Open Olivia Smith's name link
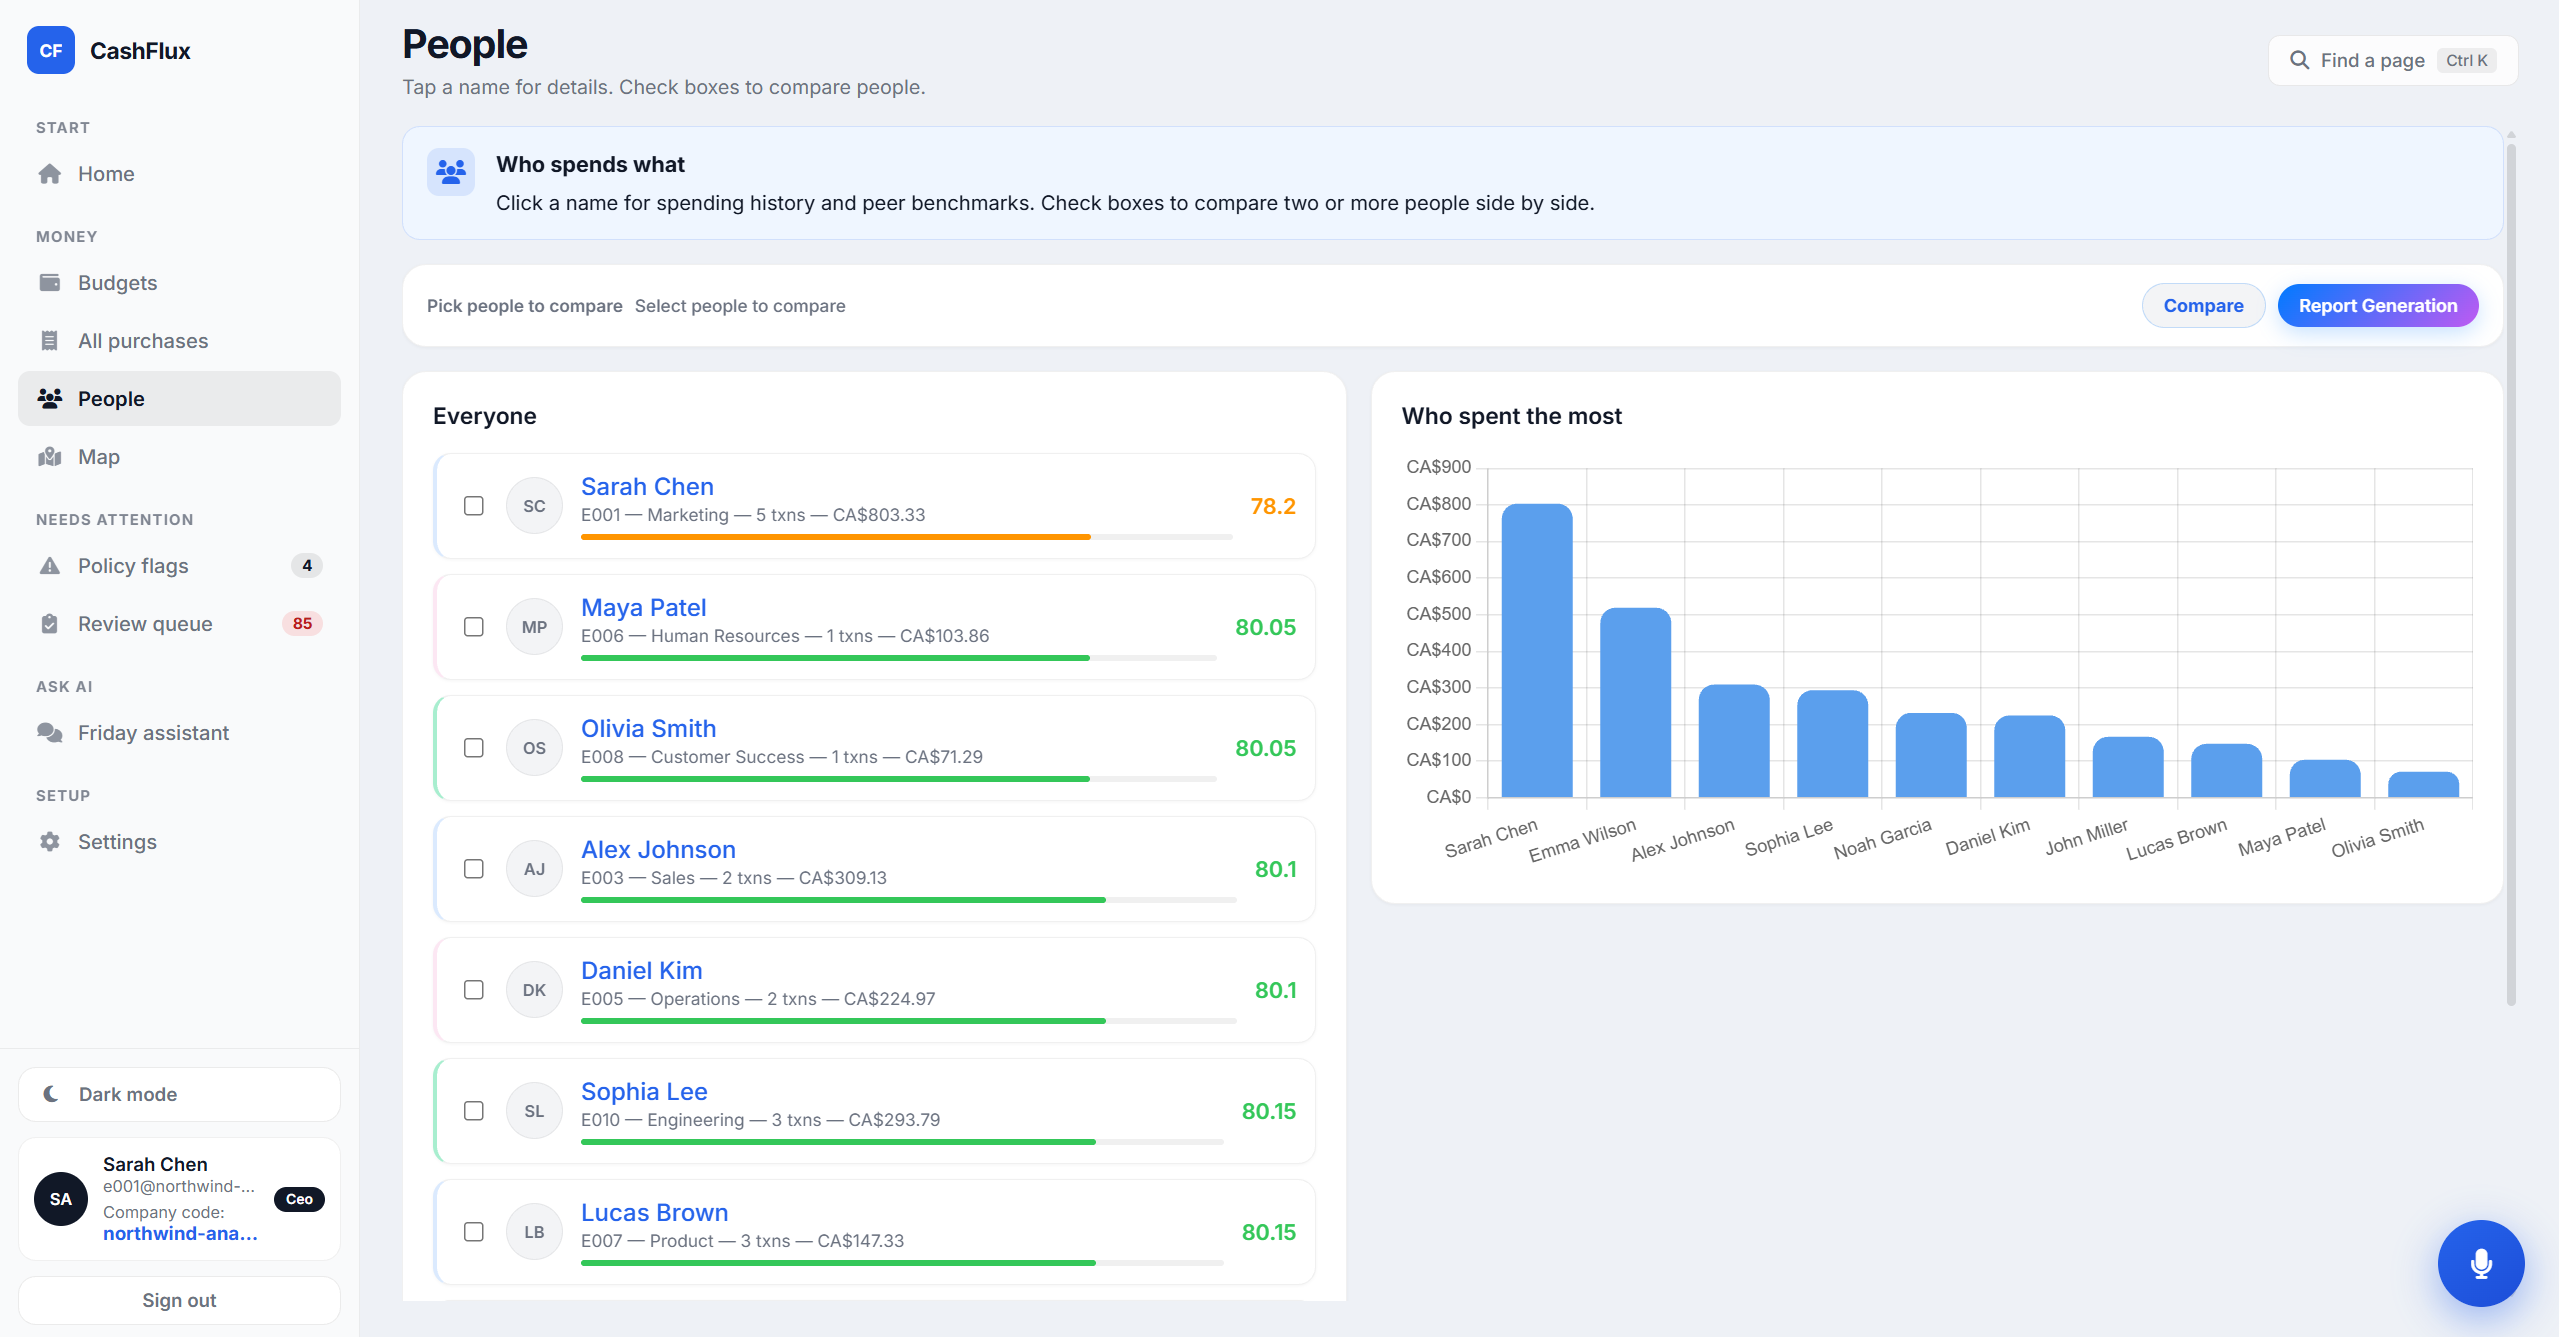 (x=648, y=729)
